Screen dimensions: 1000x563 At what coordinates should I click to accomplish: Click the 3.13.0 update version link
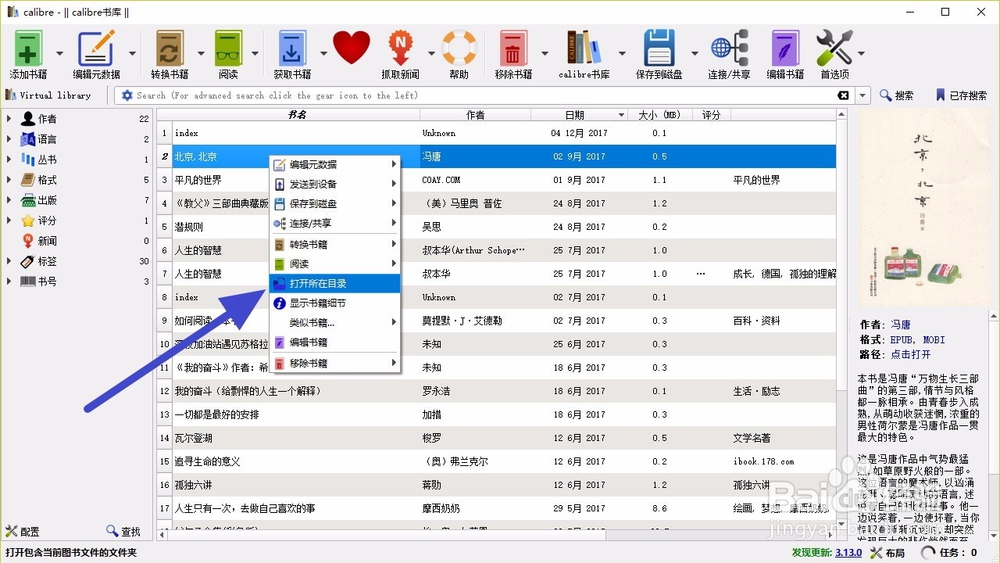848,552
